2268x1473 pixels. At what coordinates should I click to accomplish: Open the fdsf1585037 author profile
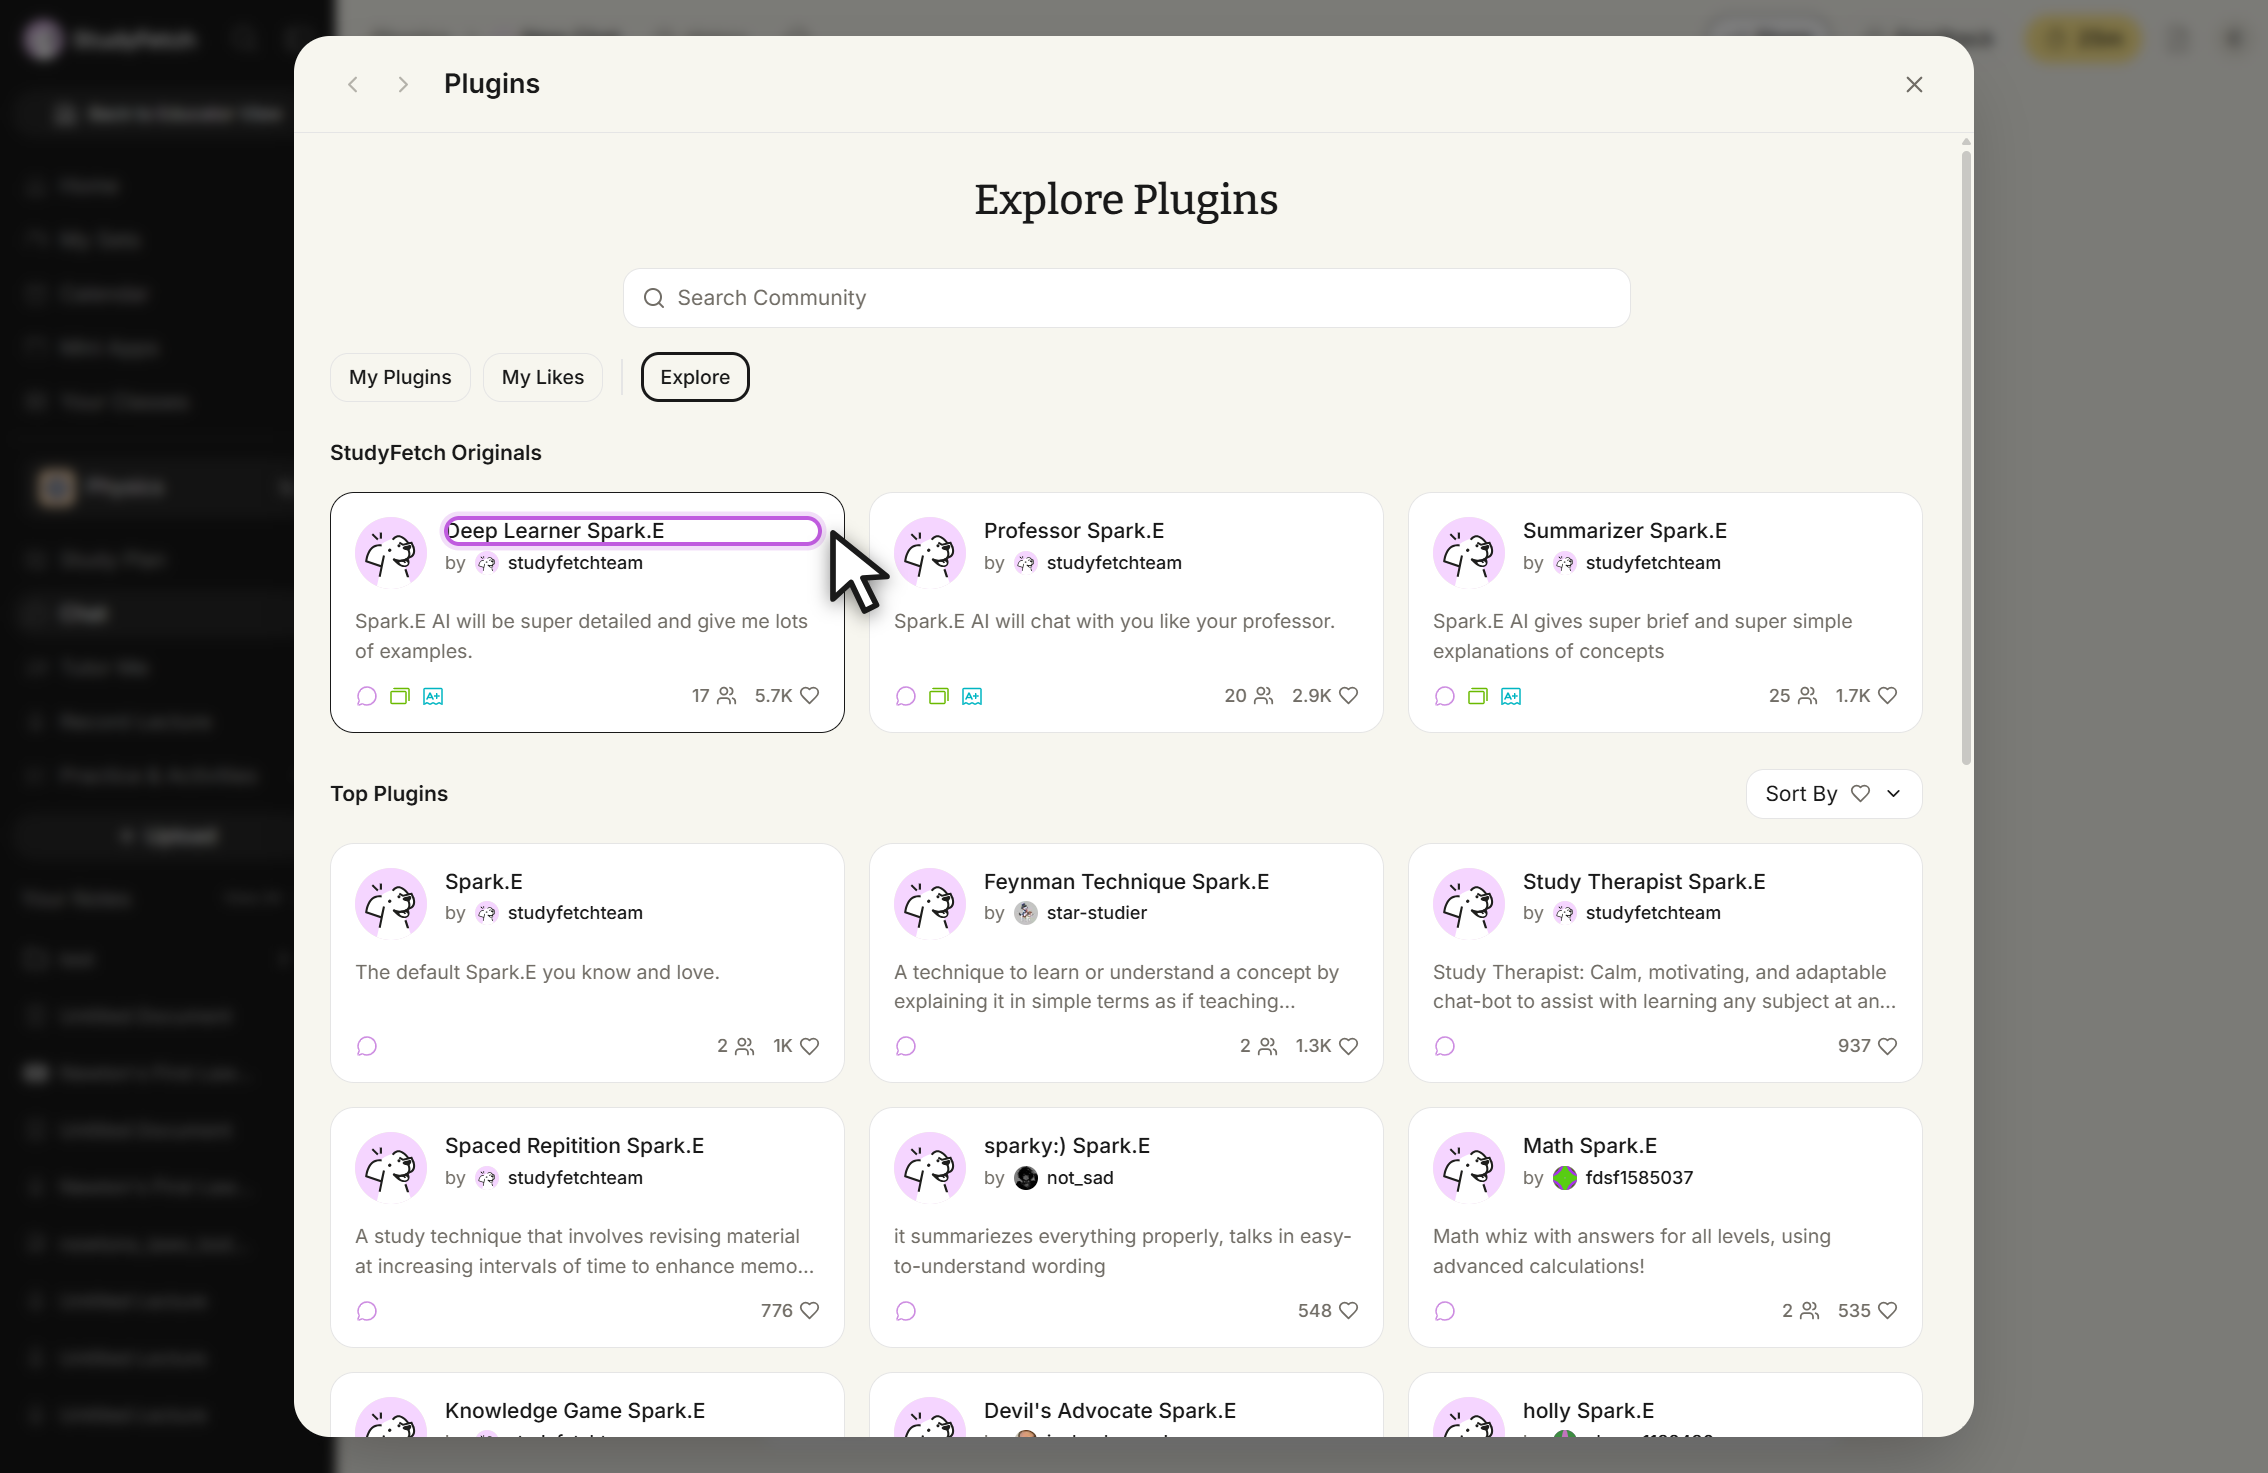[1638, 1178]
